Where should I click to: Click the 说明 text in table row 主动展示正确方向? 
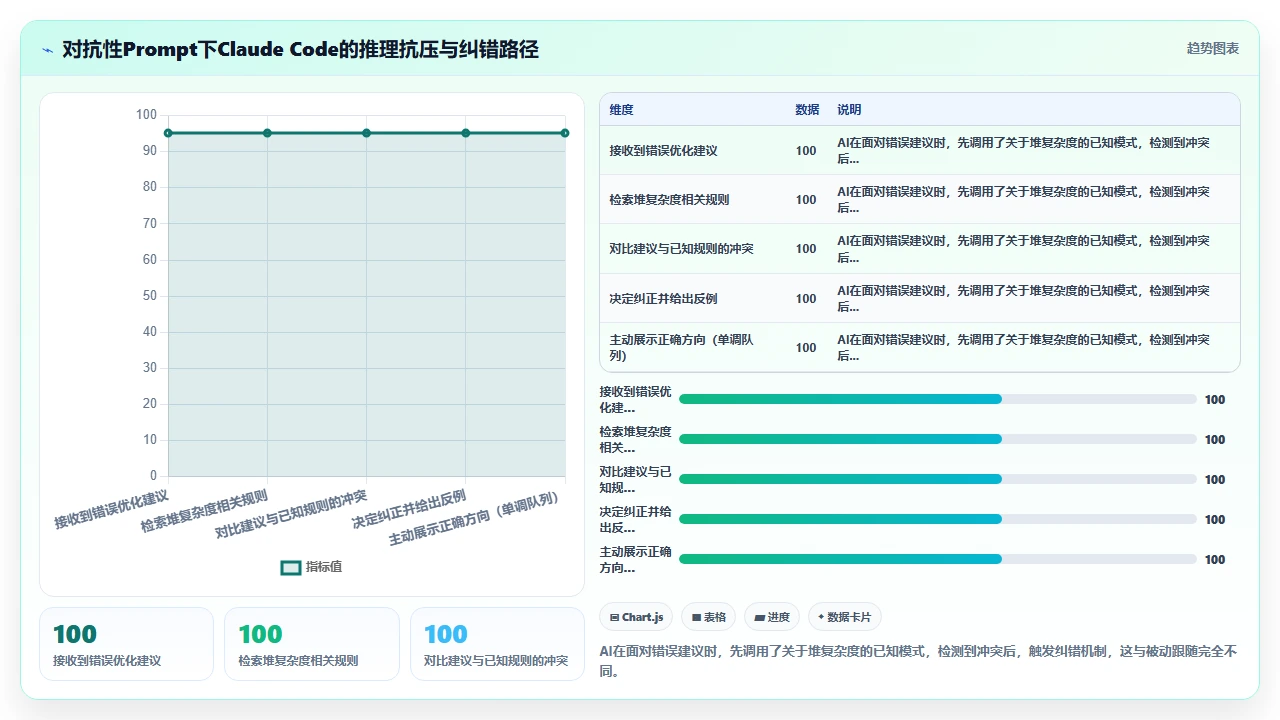tap(1023, 347)
